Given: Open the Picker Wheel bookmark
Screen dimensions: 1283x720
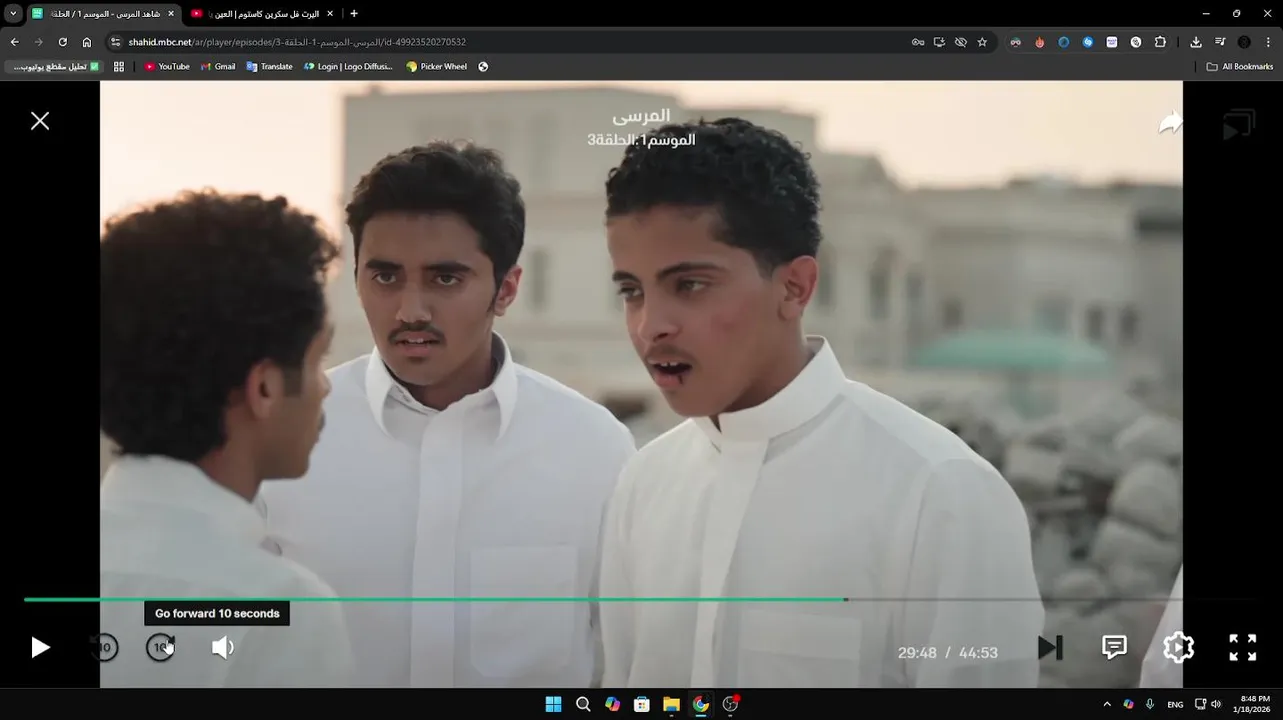Looking at the screenshot, I should click(x=436, y=67).
